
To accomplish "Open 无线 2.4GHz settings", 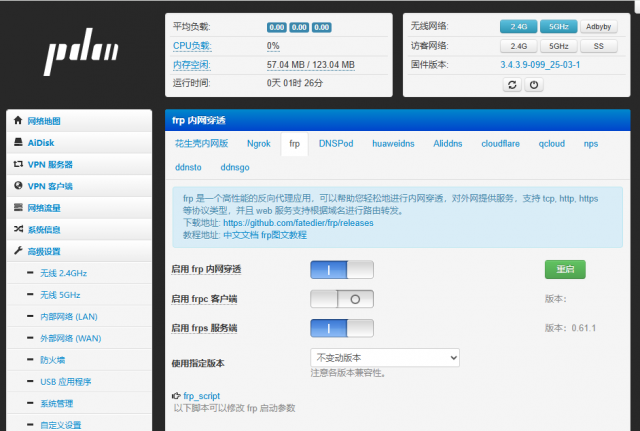I will [63, 273].
